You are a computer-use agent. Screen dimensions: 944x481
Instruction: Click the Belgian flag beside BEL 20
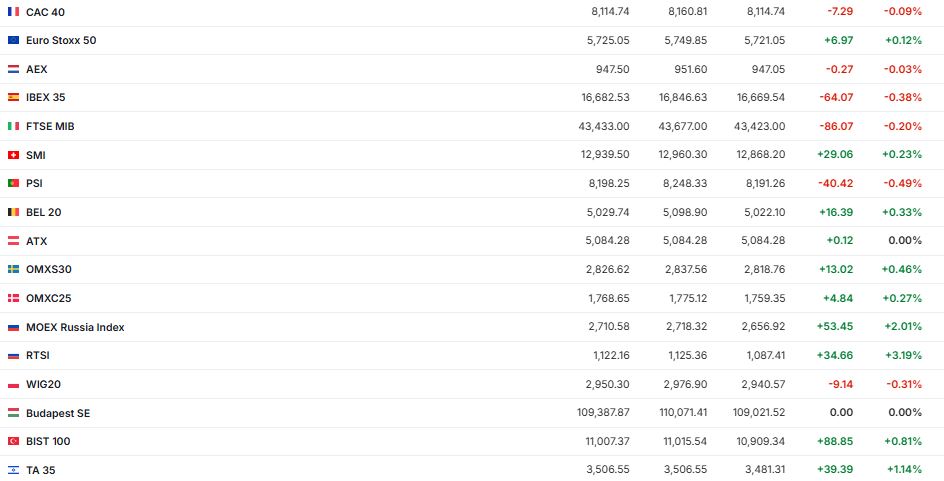click(13, 212)
